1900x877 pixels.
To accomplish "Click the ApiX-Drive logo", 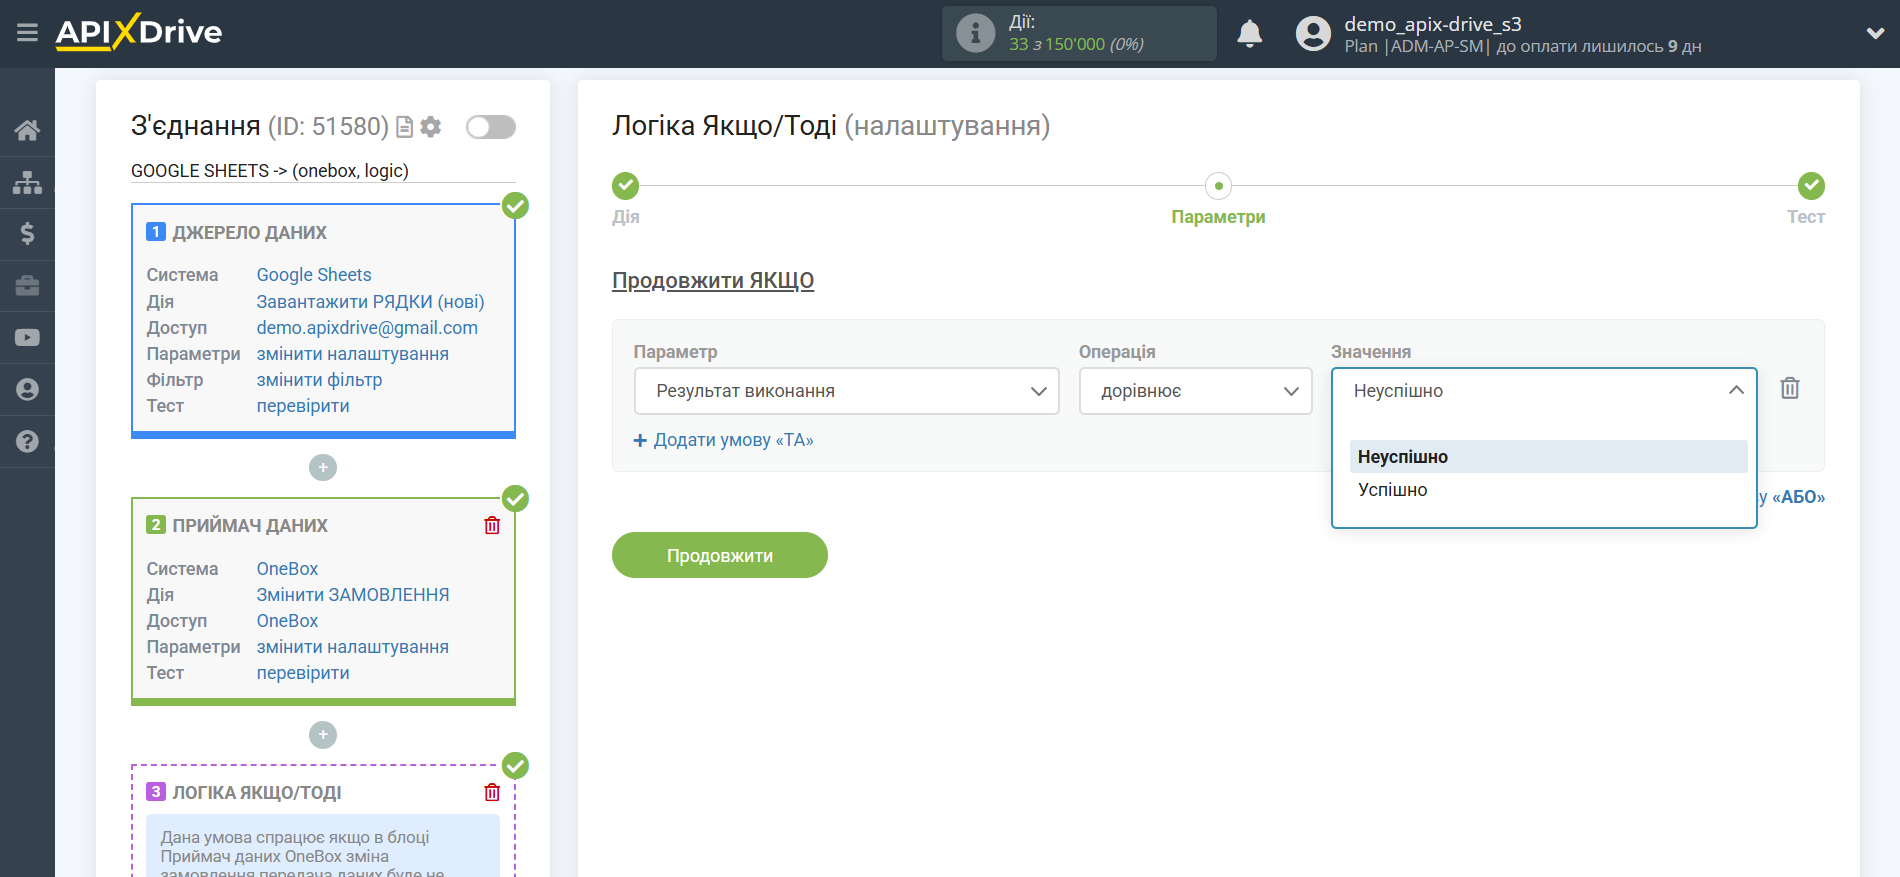I will pos(139,32).
